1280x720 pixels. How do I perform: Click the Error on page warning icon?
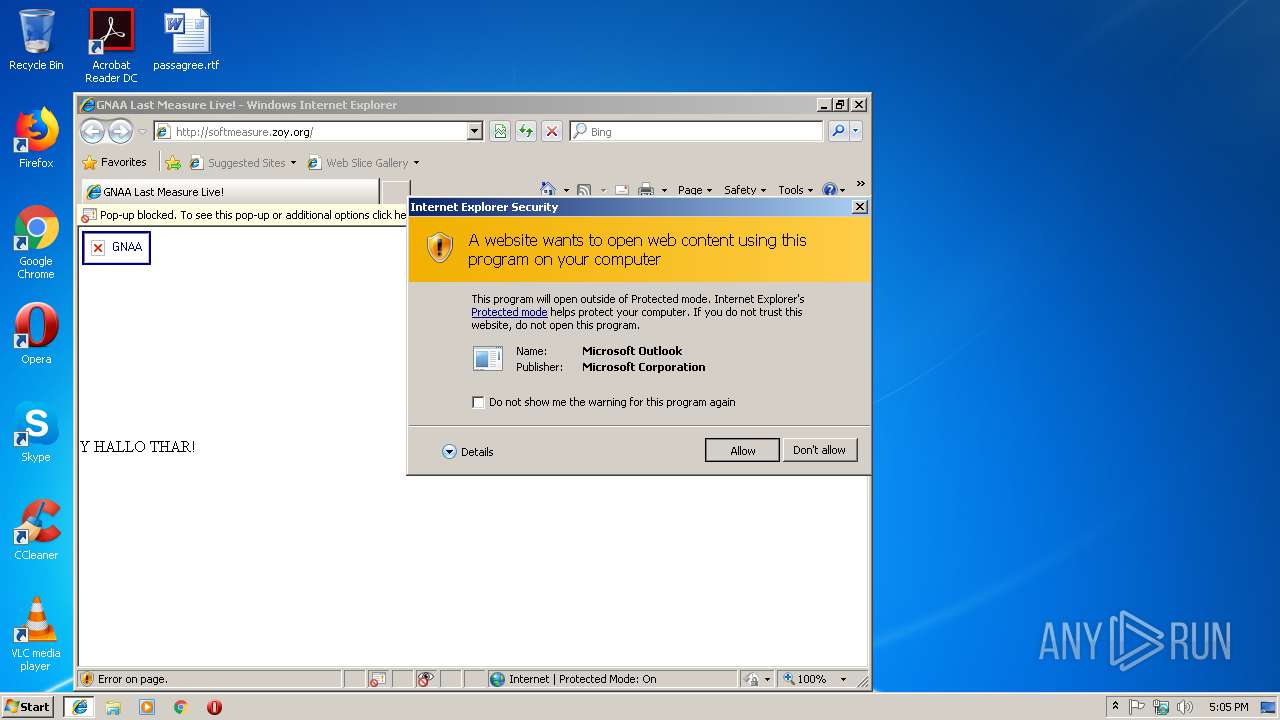coord(87,679)
